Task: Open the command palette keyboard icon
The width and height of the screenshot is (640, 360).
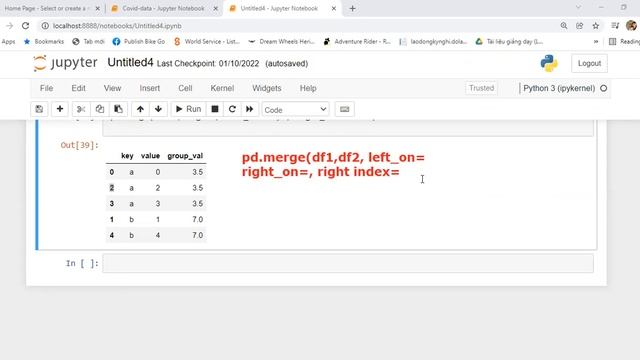Action: pyautogui.click(x=344, y=109)
